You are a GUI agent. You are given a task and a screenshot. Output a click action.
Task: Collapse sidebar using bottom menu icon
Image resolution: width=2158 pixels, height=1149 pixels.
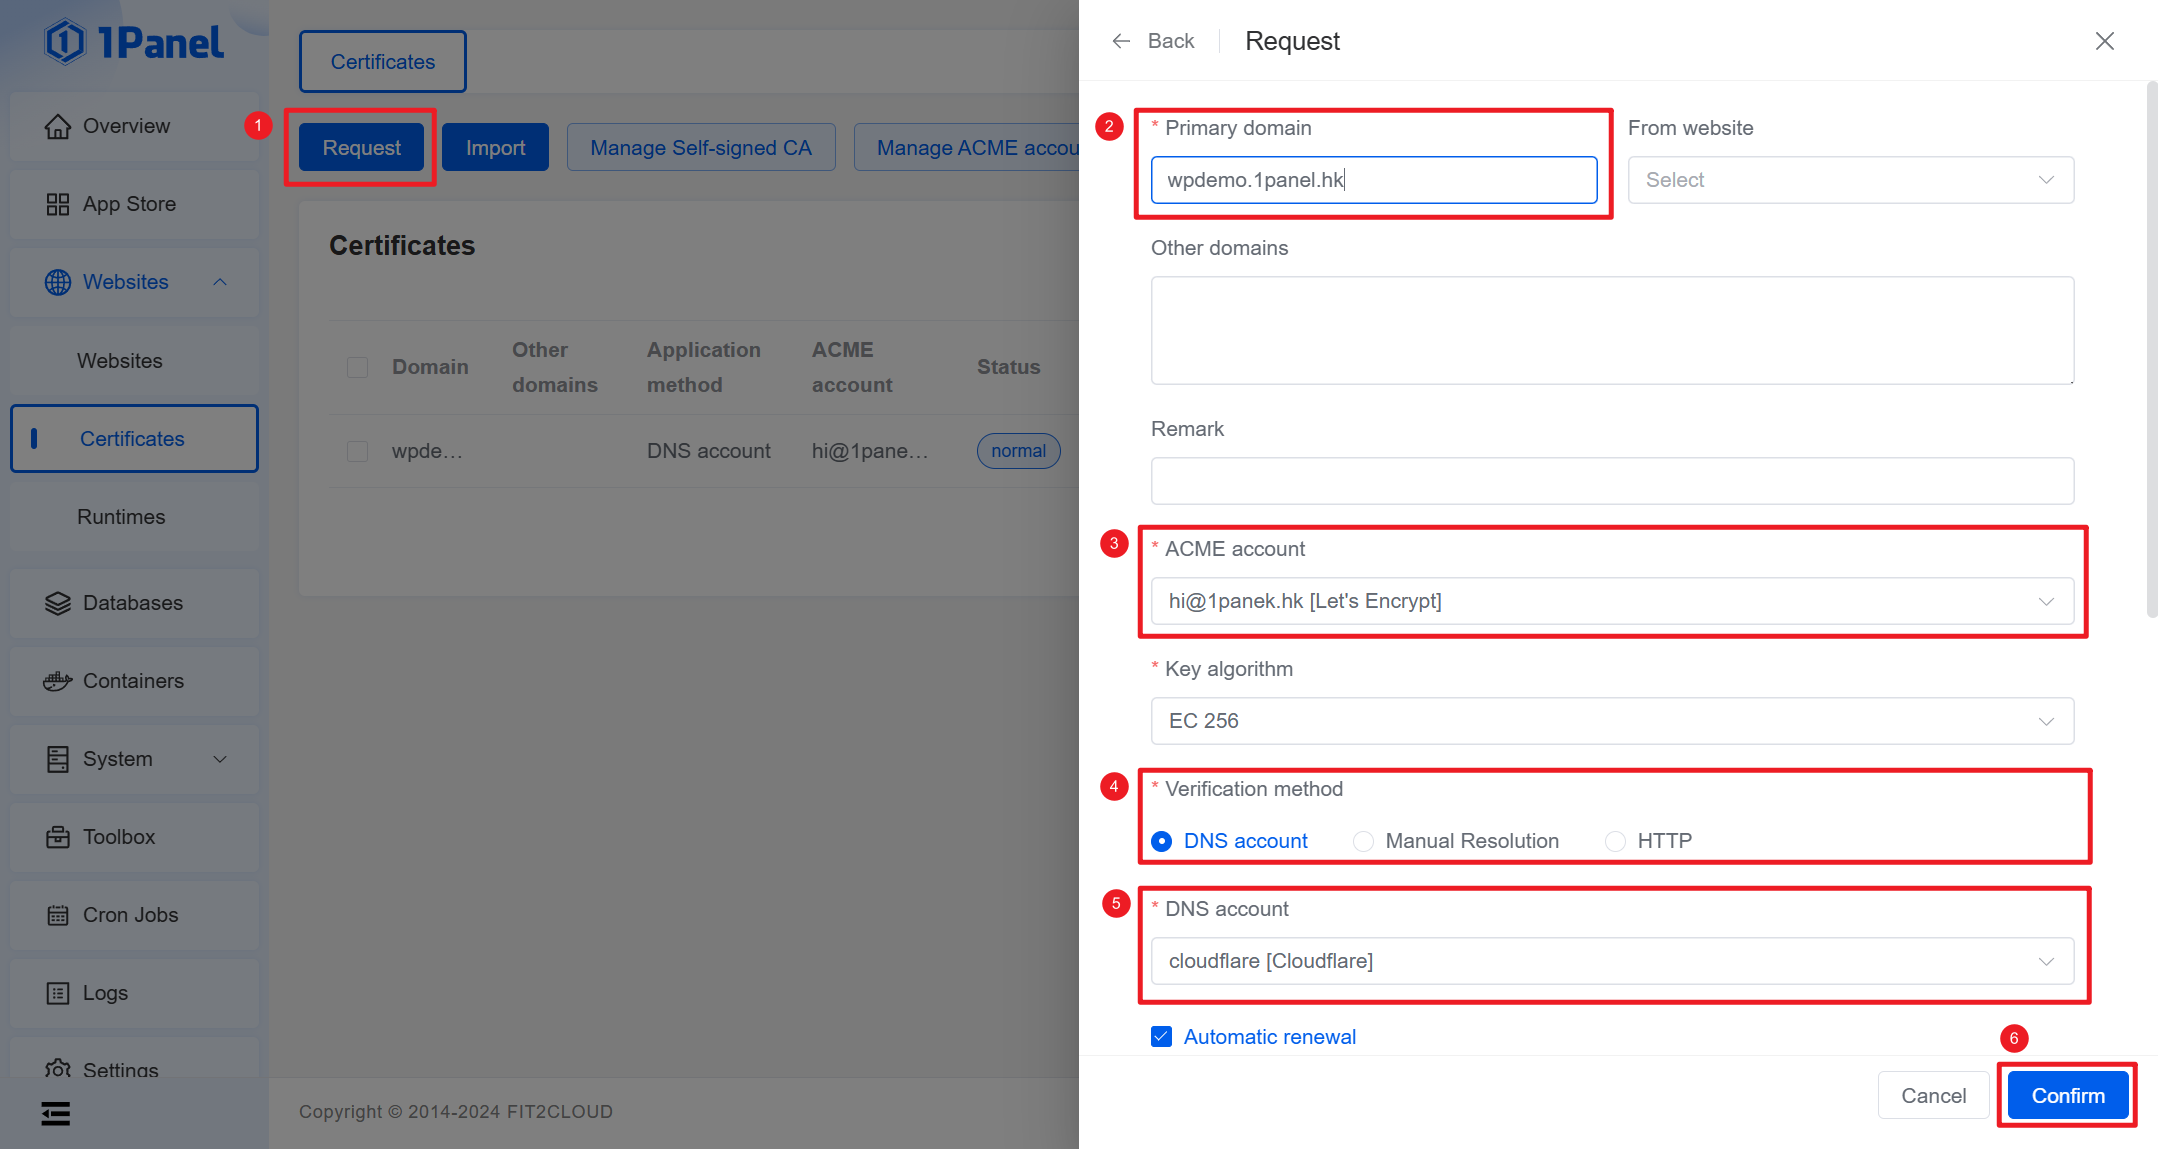[56, 1113]
